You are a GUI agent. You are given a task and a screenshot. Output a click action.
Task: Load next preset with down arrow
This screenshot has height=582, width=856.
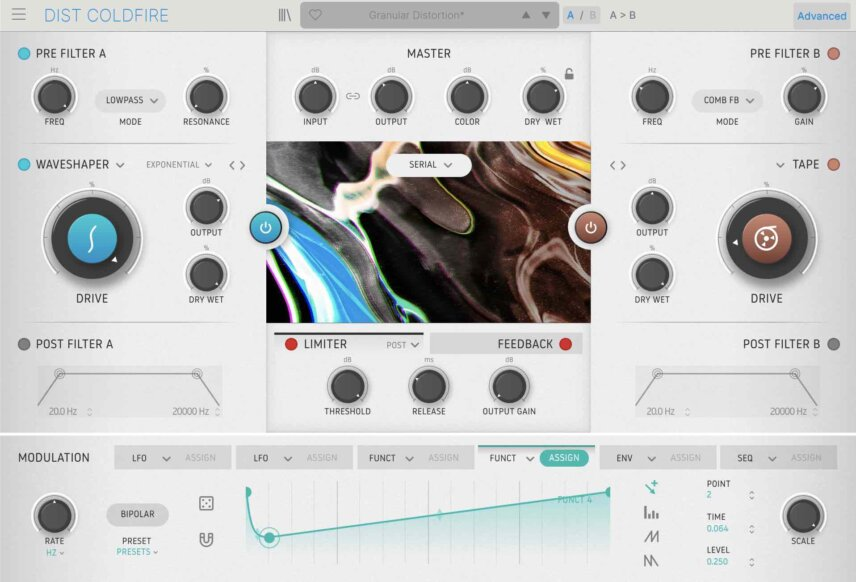click(546, 15)
